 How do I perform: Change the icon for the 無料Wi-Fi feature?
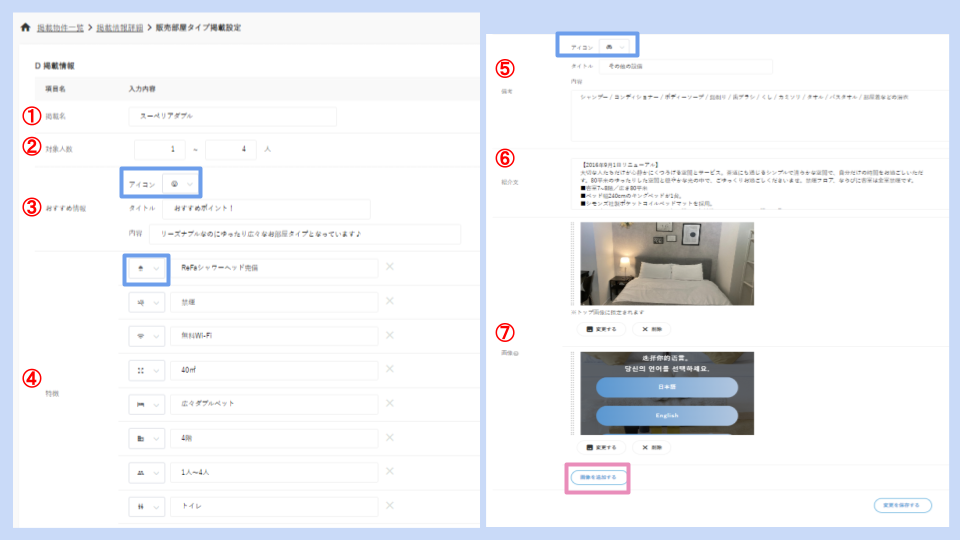click(145, 336)
